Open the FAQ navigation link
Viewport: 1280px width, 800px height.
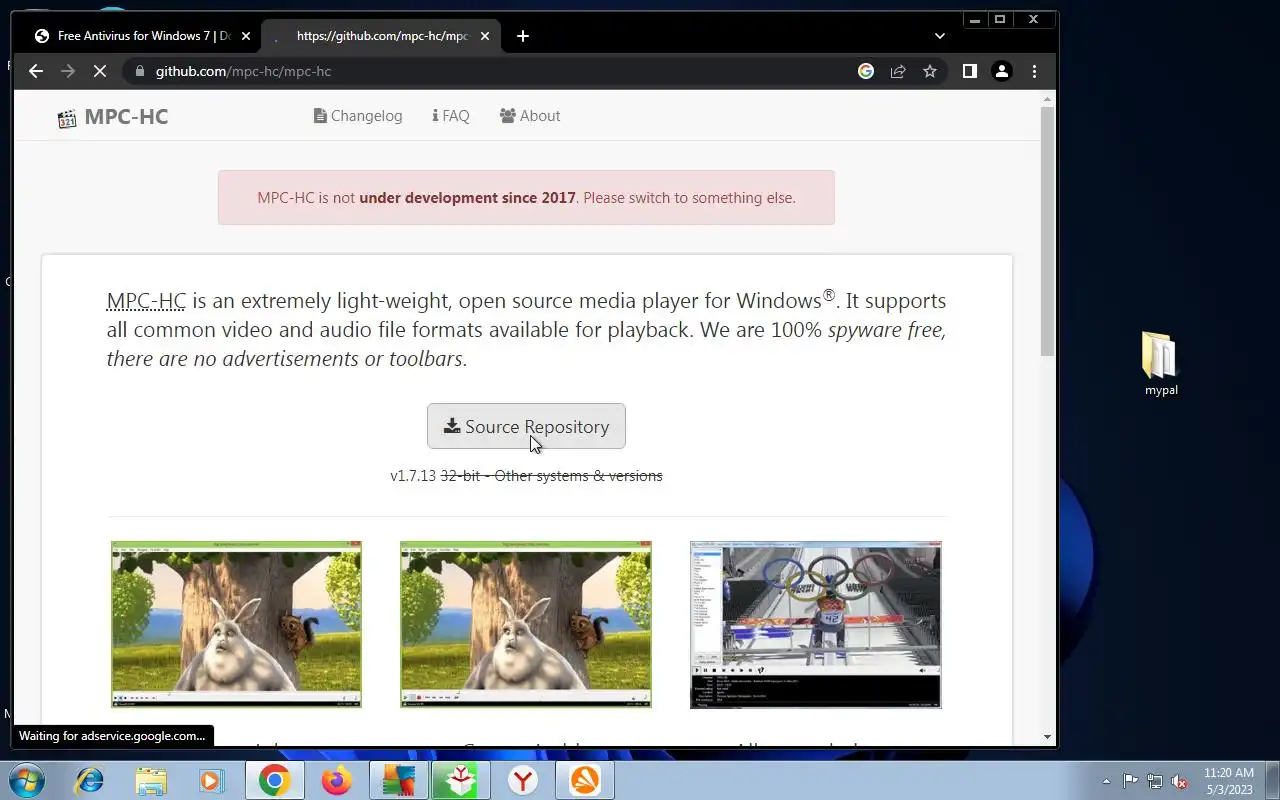[x=451, y=116]
